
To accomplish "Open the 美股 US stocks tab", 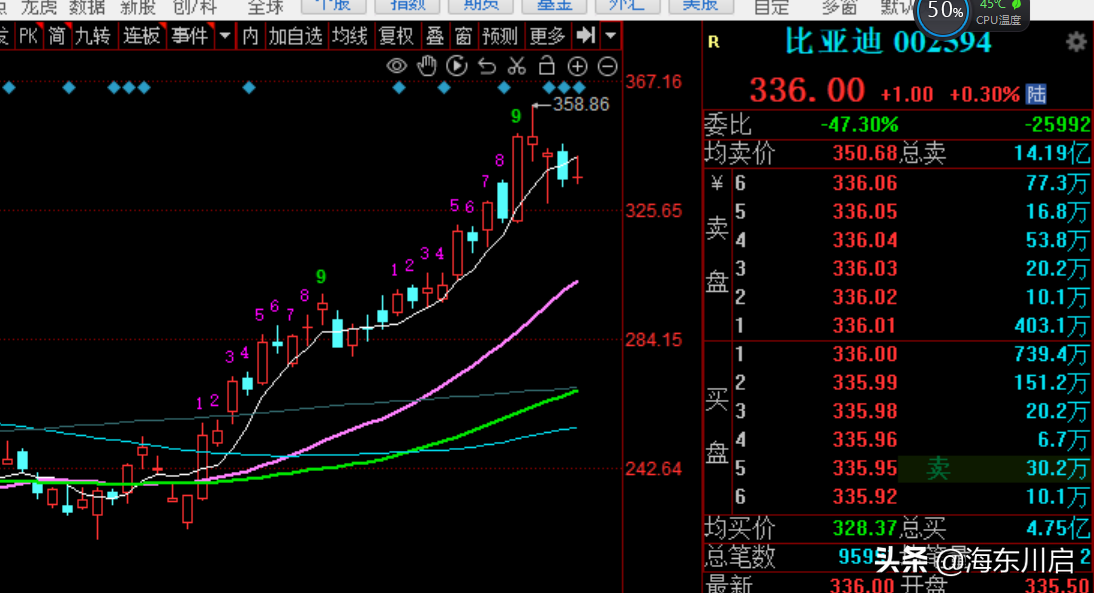I will [700, 6].
